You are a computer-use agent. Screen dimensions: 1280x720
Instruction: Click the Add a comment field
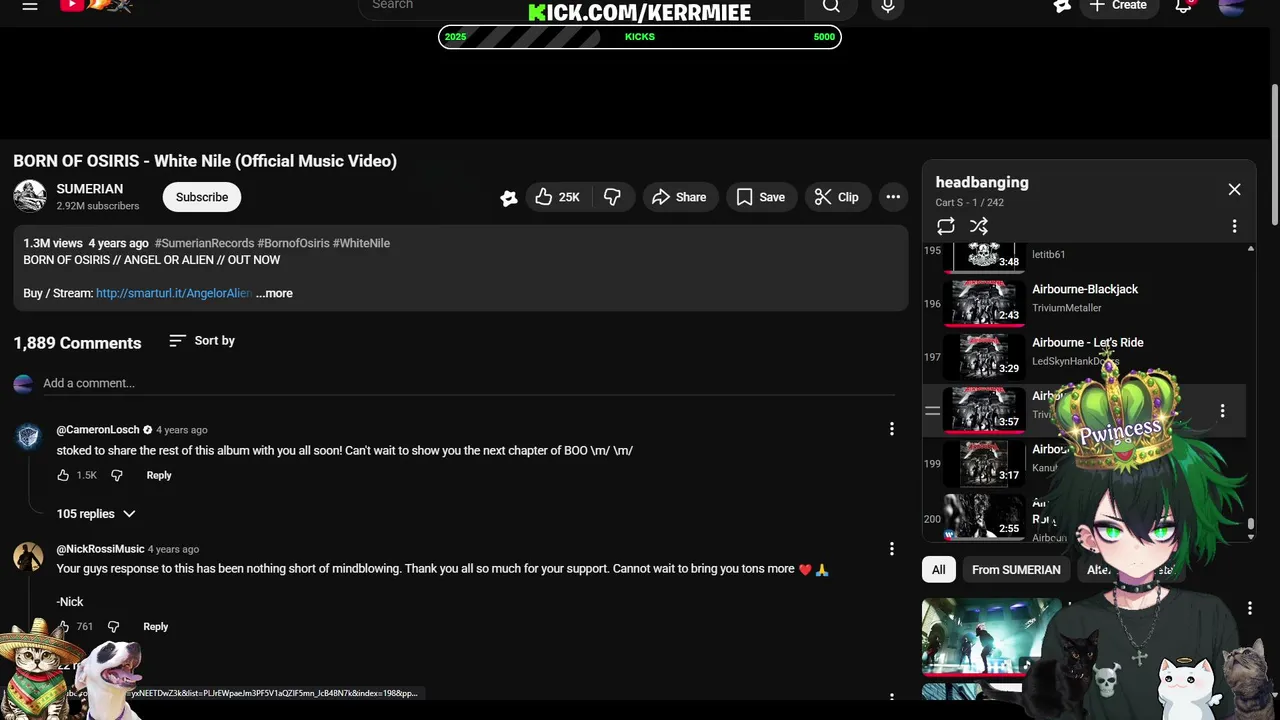(x=468, y=383)
